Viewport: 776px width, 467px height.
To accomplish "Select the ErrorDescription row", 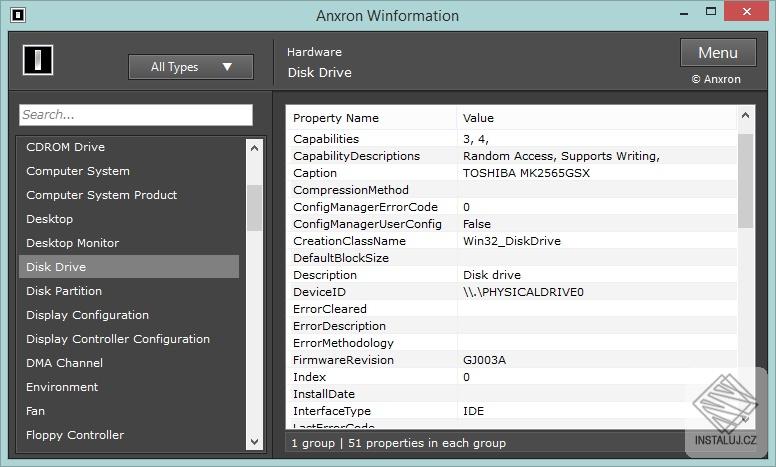I will 512,326.
